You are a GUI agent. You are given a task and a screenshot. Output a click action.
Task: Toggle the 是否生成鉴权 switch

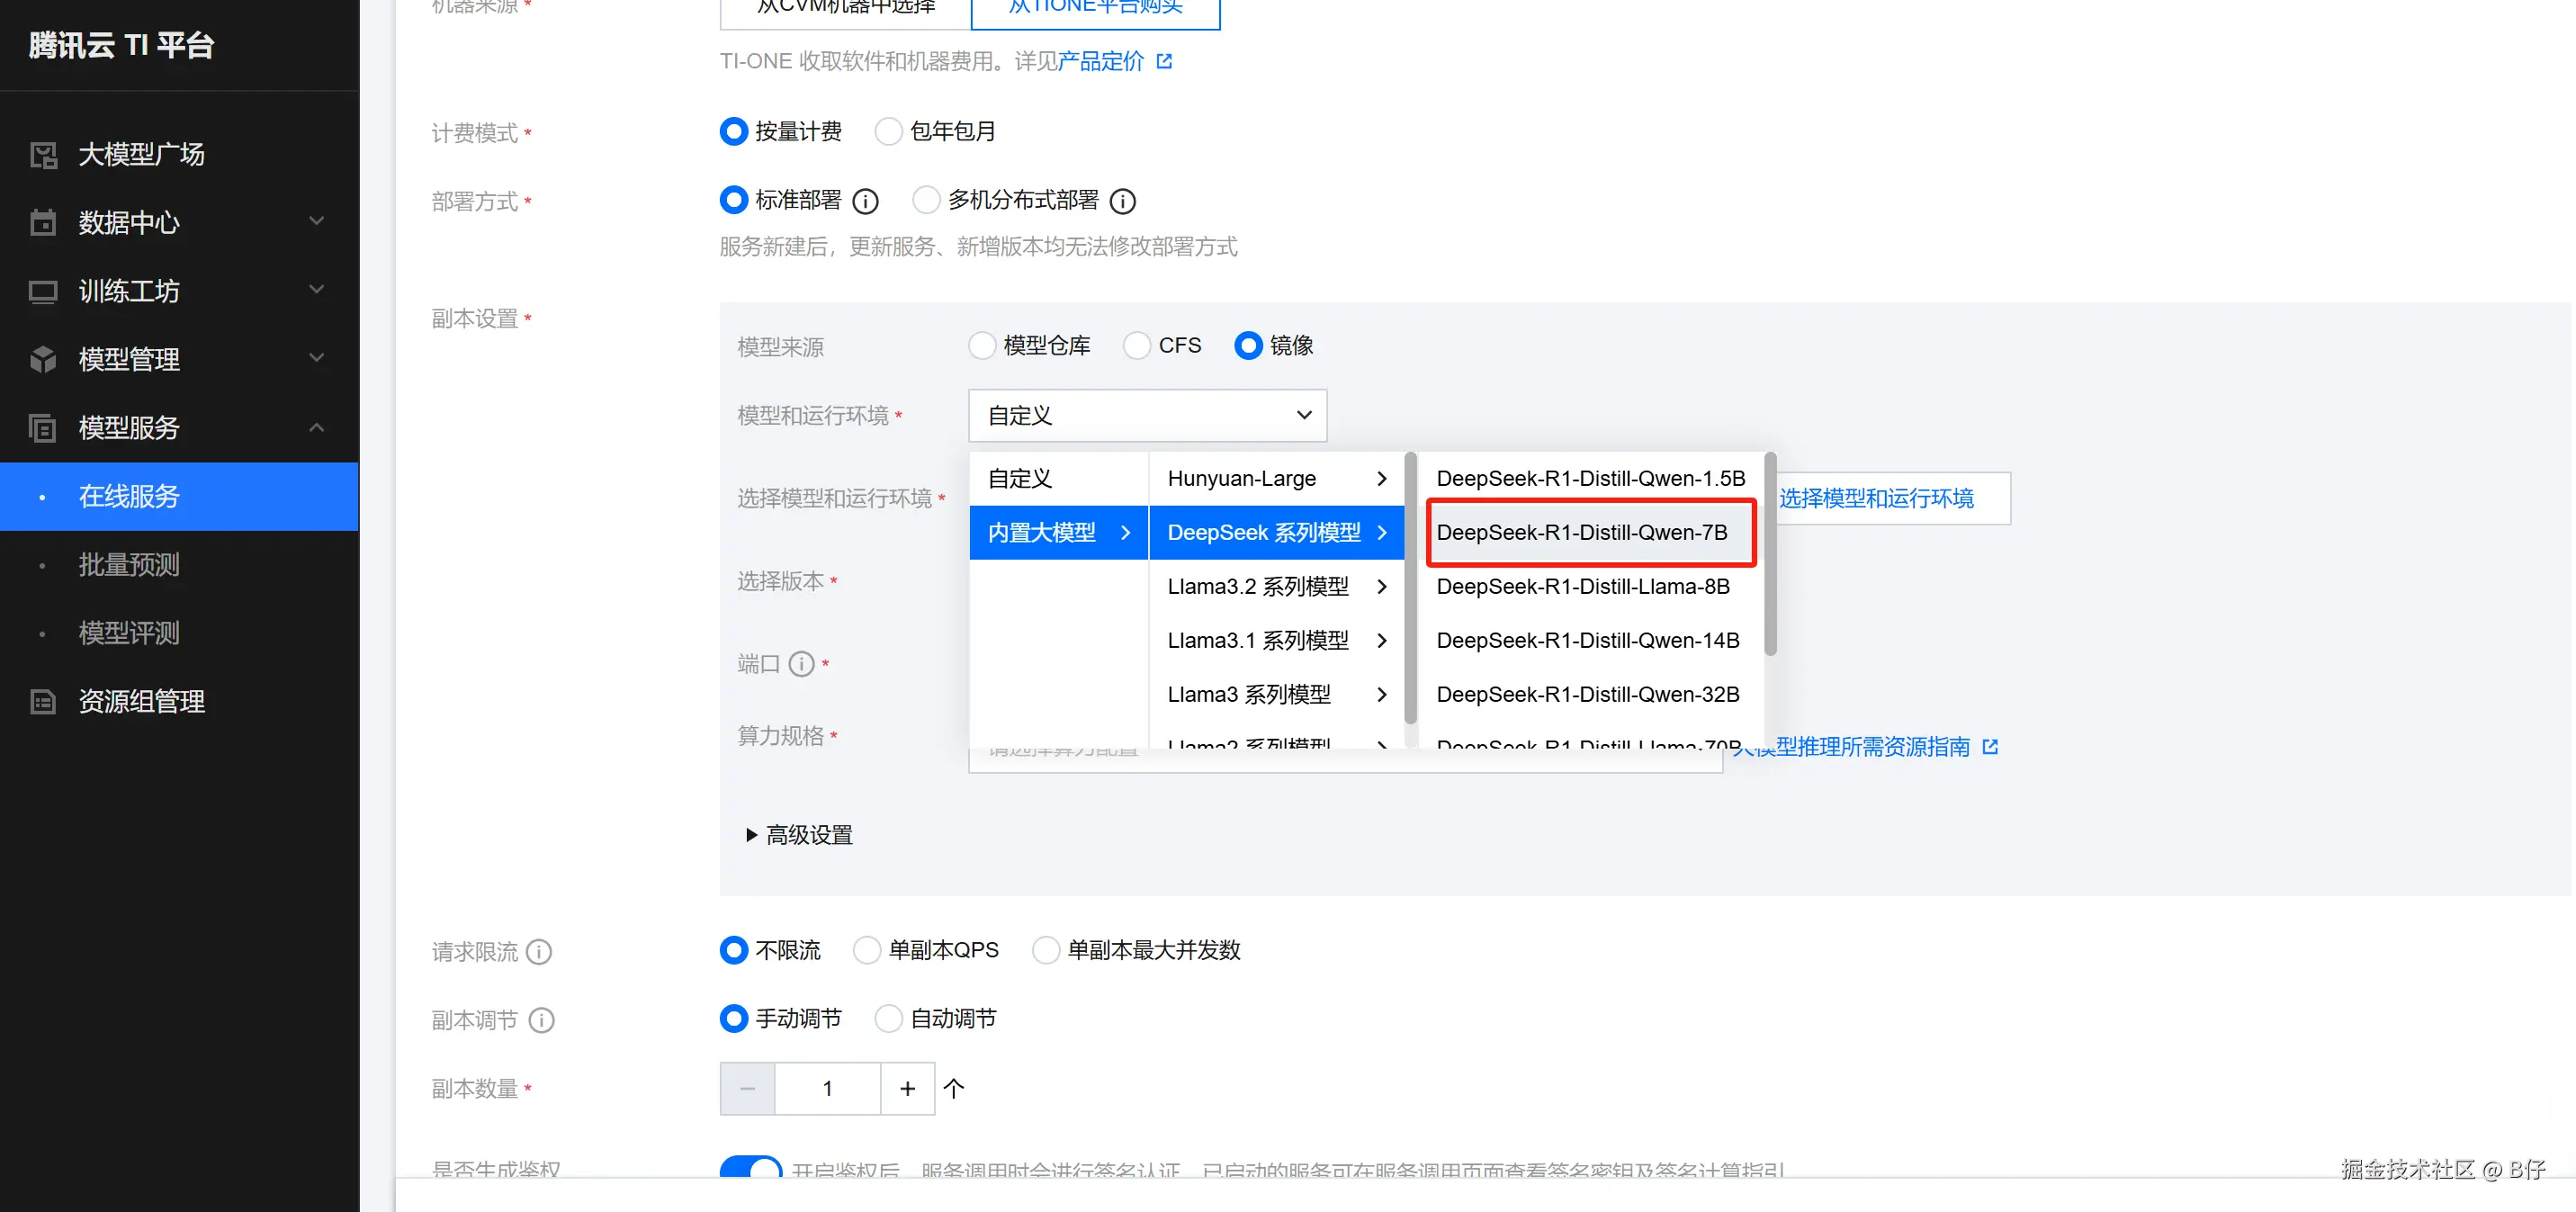[750, 1168]
